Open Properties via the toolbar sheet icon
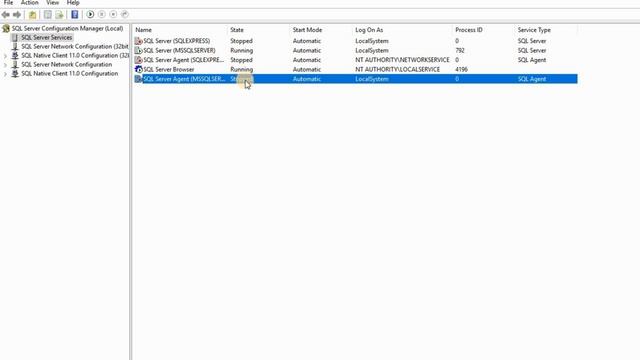 coord(48,15)
